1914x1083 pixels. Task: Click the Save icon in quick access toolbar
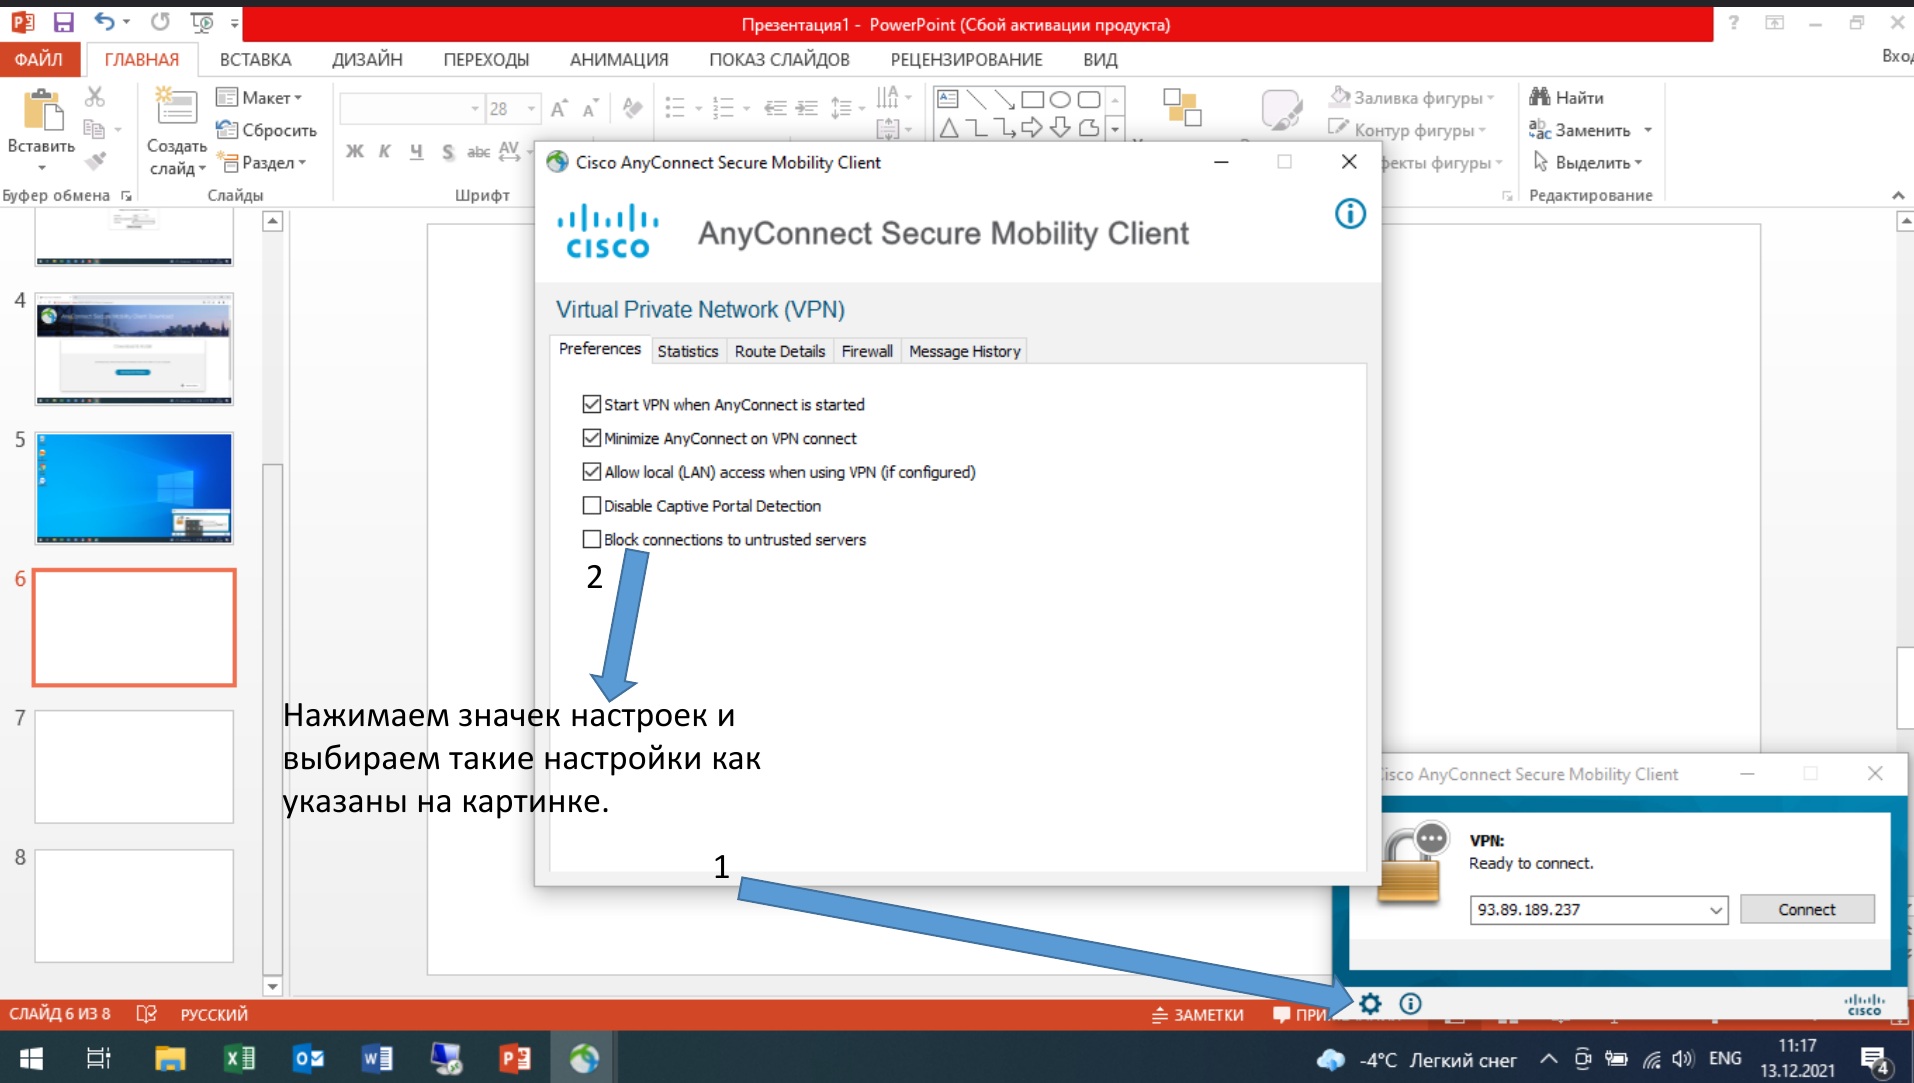click(63, 22)
